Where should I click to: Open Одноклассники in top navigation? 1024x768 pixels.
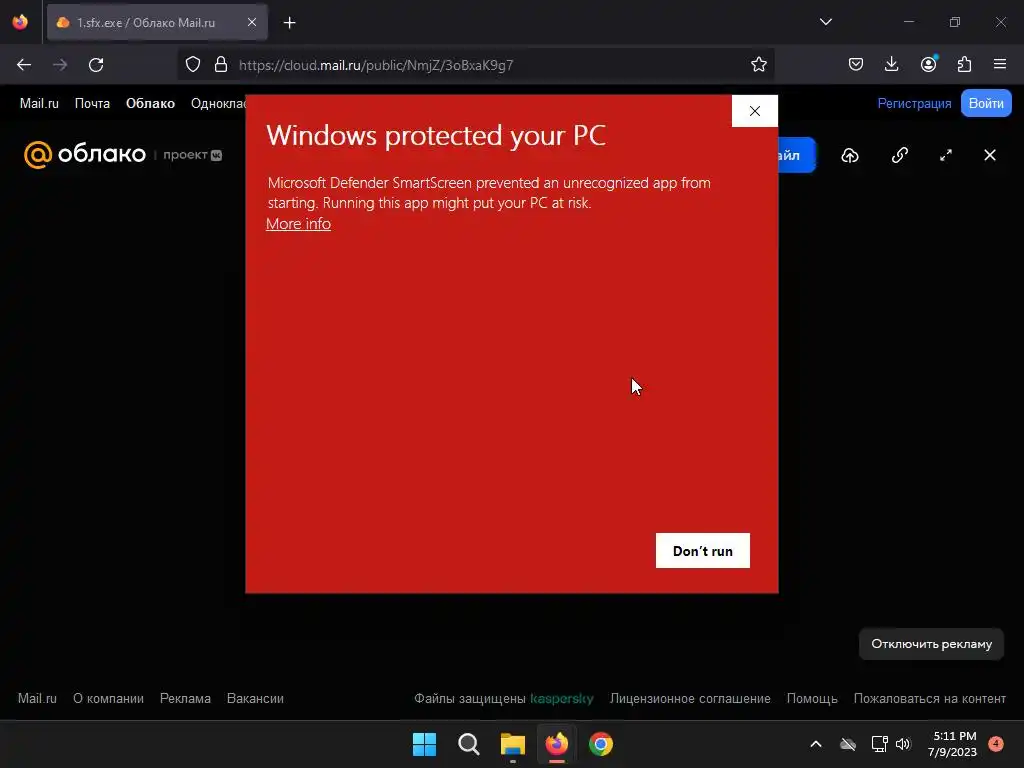point(218,103)
